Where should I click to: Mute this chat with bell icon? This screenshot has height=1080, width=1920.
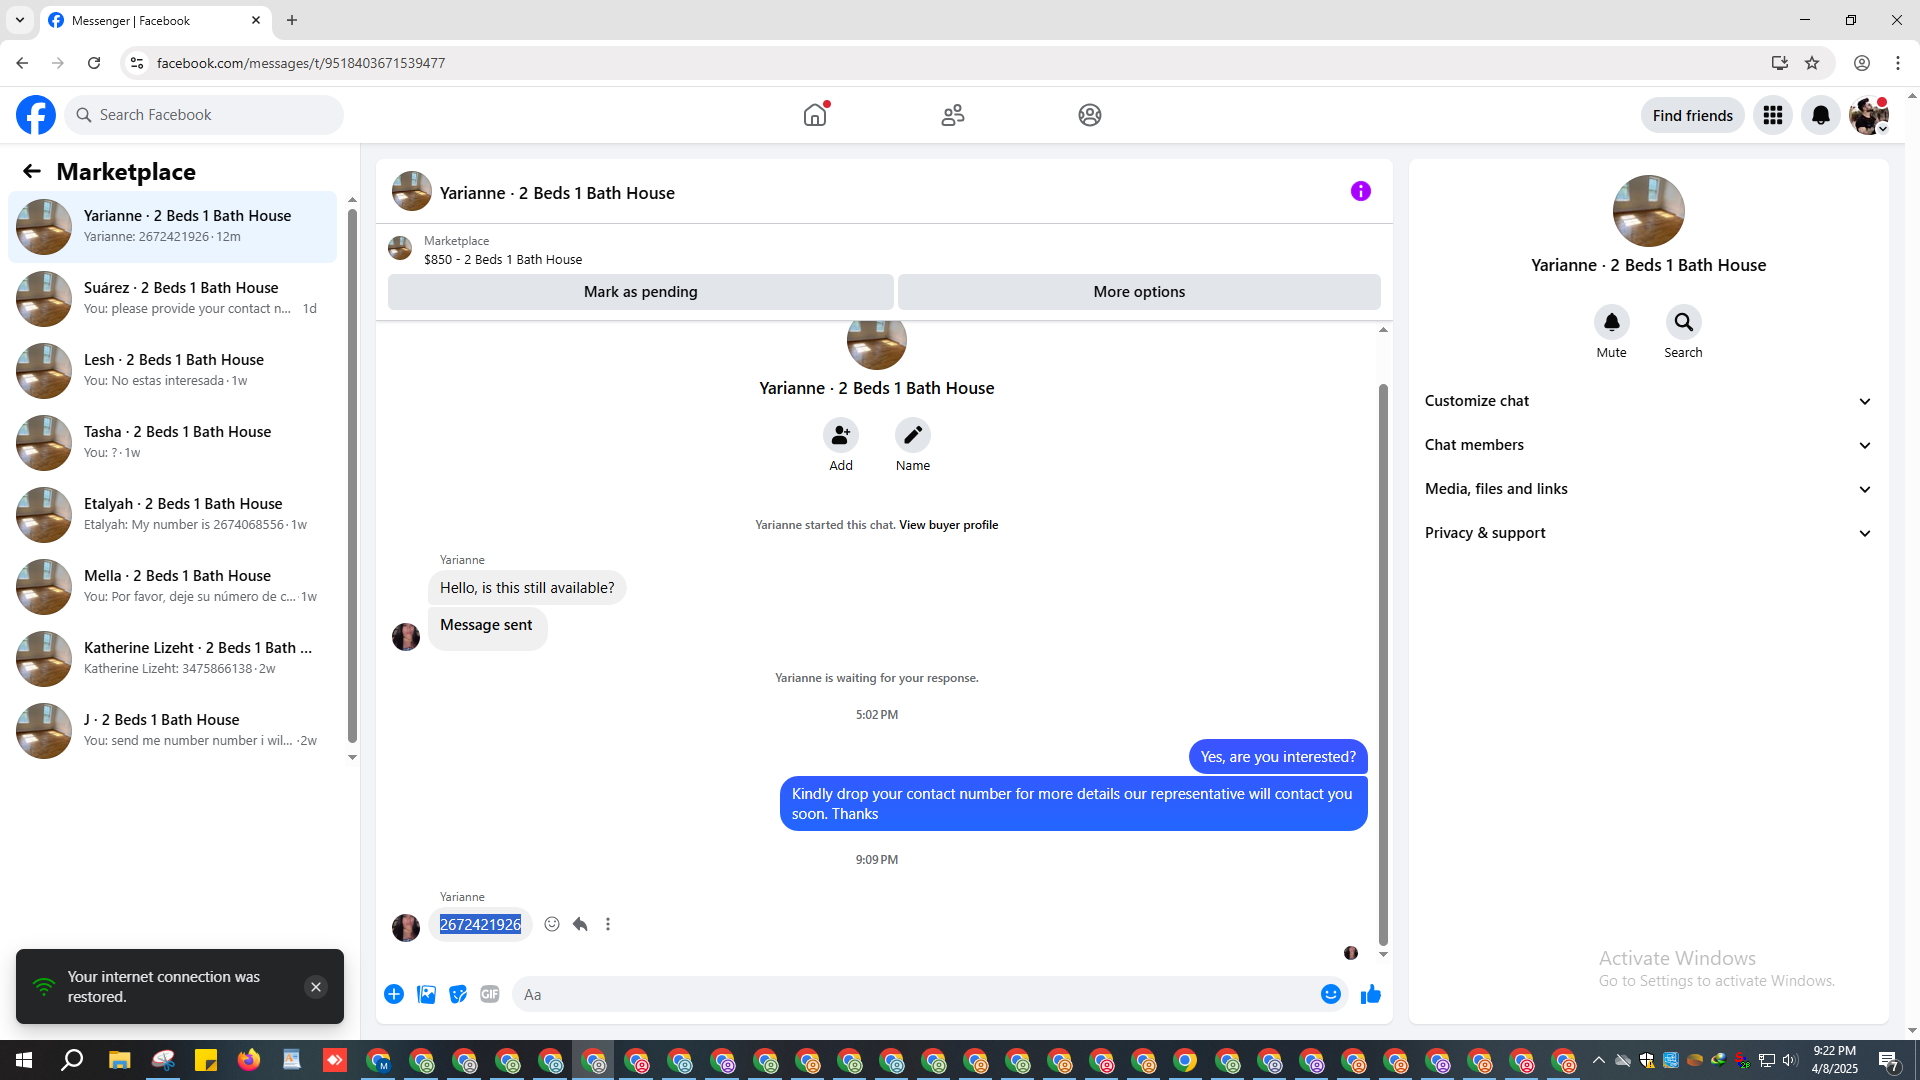click(x=1611, y=322)
